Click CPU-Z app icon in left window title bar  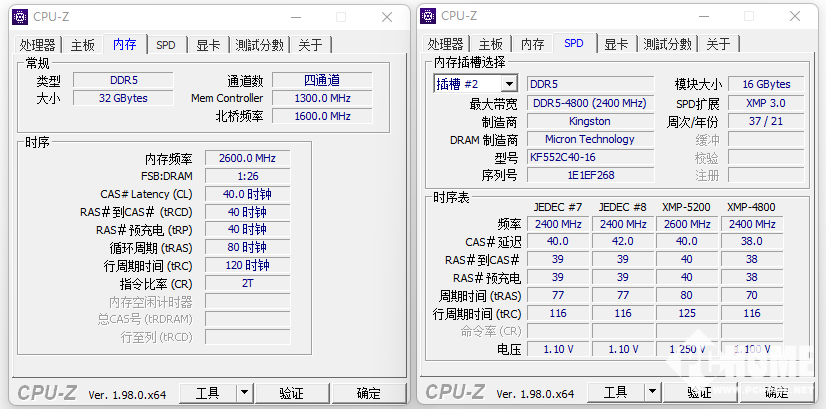(x=20, y=17)
